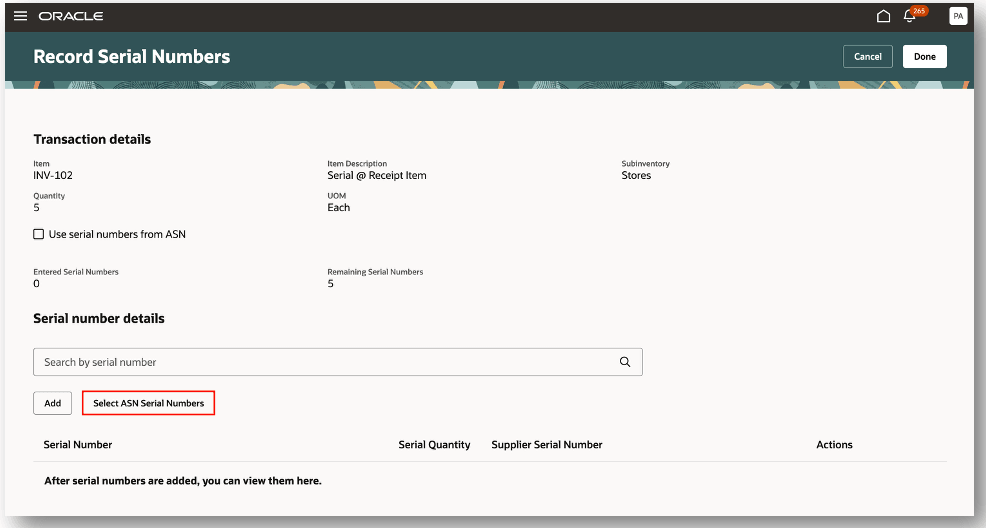This screenshot has width=986, height=528.
Task: Click the Oracle logo
Action: tap(71, 16)
